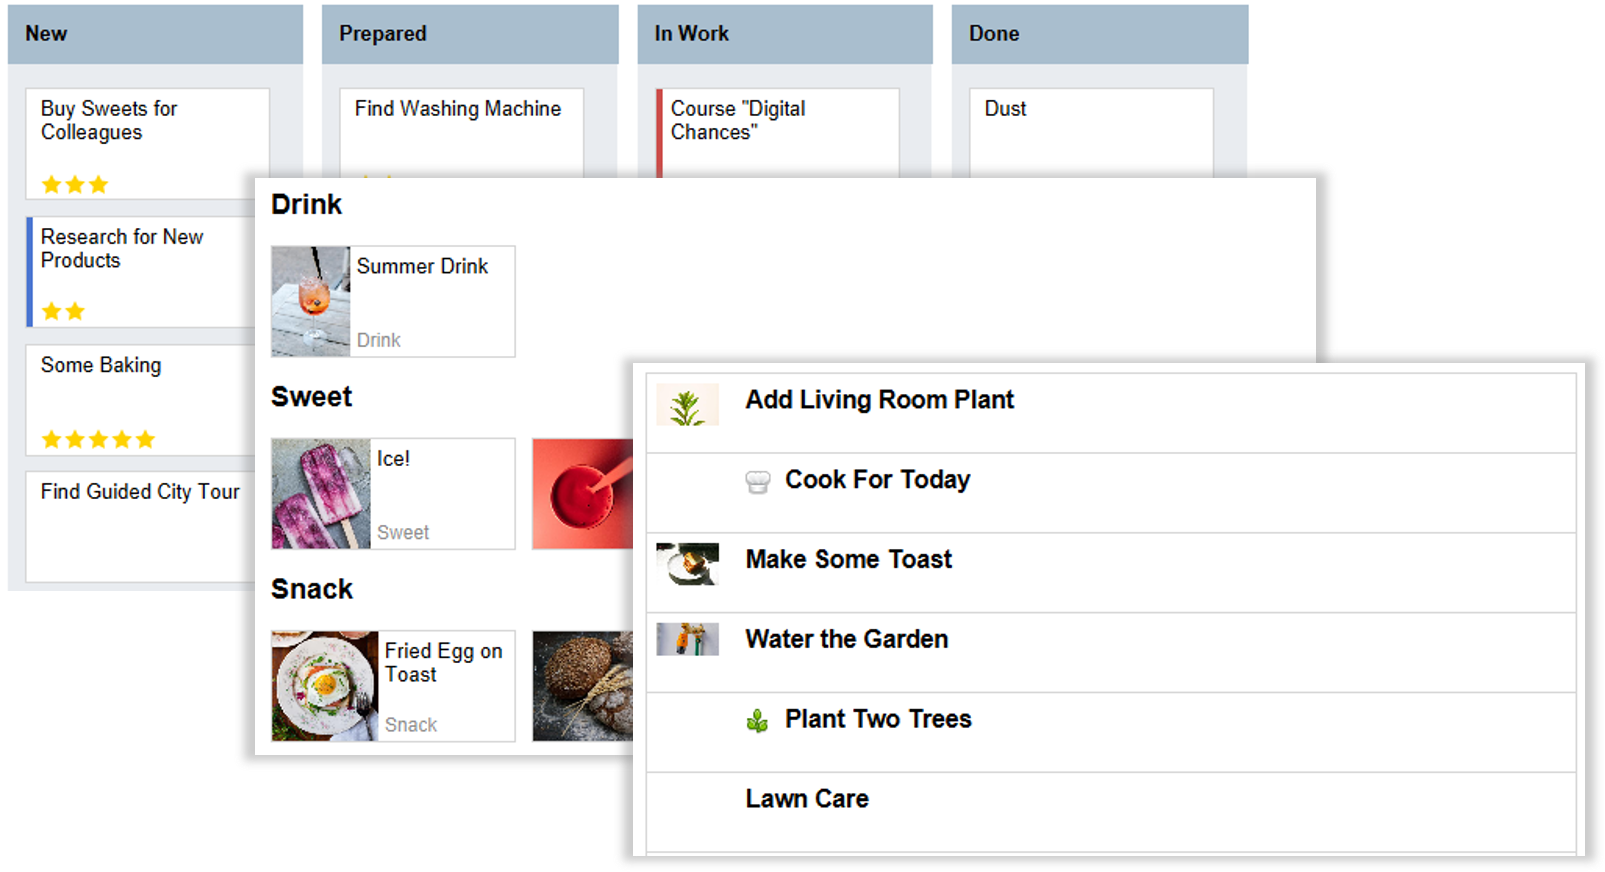The image size is (1605, 872).
Task: Open the Research for New Products card
Action: [141, 272]
